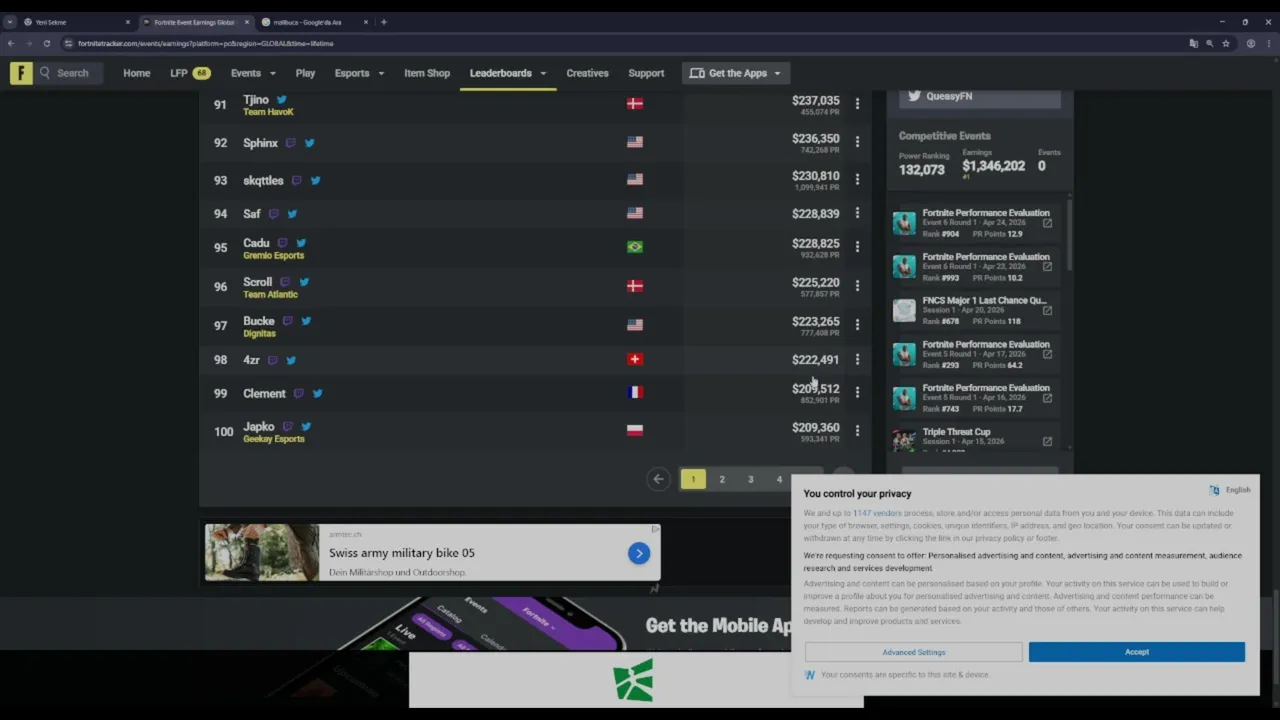The width and height of the screenshot is (1280, 720).
Task: Open Saf's Twitch icon
Action: (273, 214)
